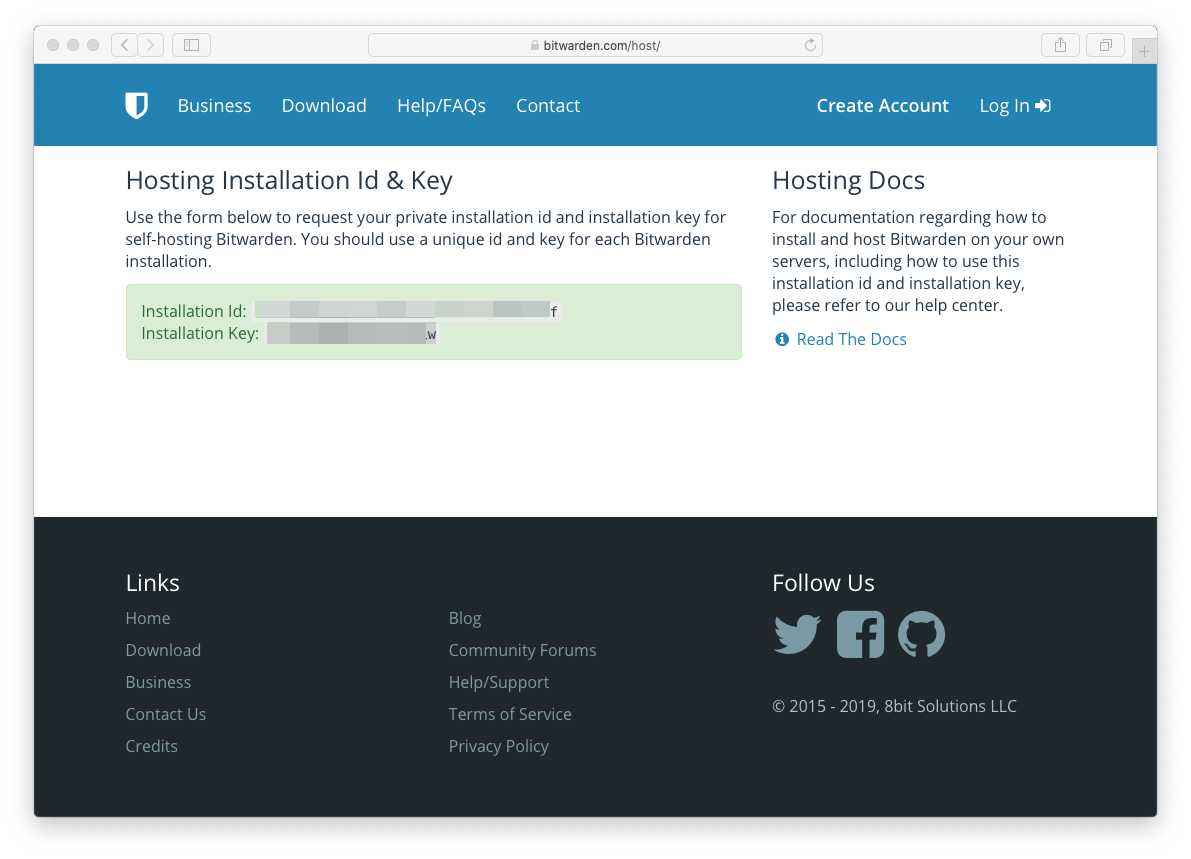Open a new tab with plus button
The height and width of the screenshot is (859, 1191).
(1144, 51)
